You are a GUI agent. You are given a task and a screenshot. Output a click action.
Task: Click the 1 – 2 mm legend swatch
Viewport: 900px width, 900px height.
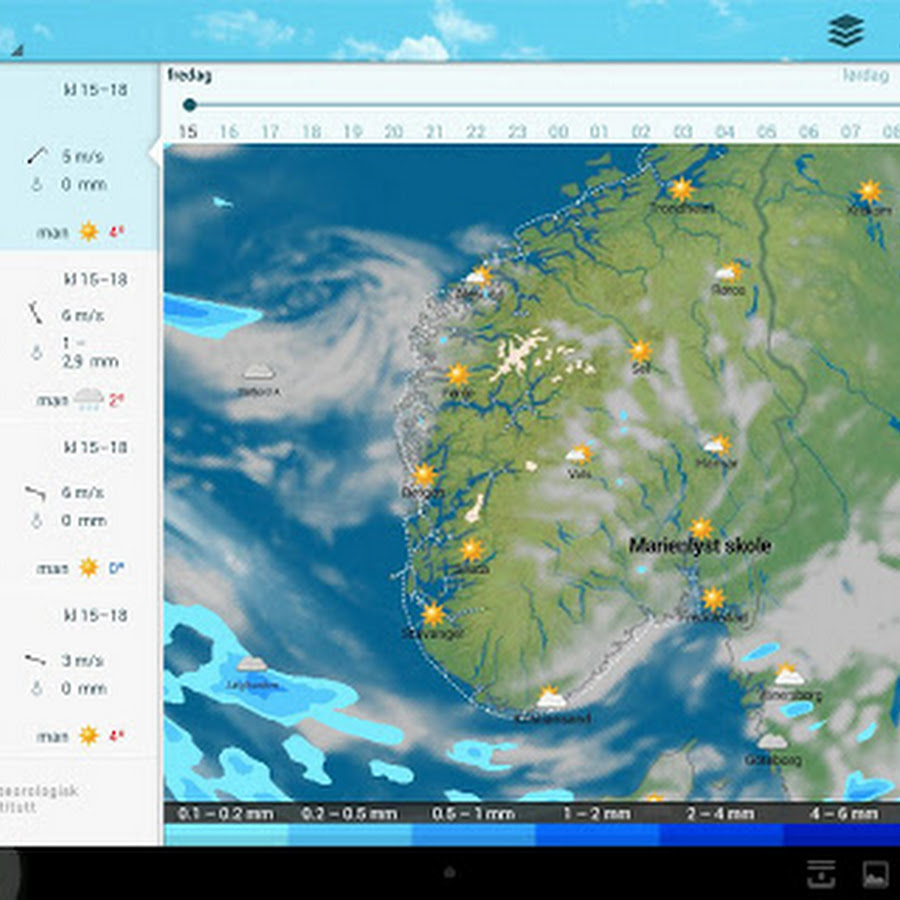(597, 835)
